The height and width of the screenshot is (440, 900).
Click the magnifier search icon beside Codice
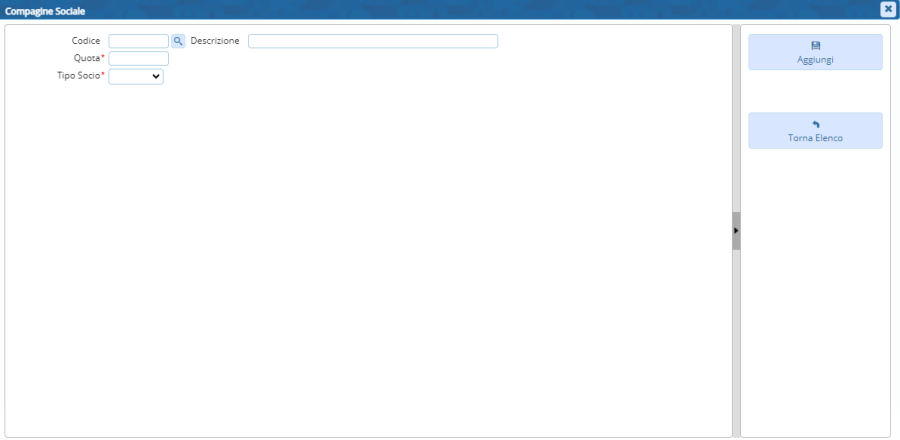[178, 41]
